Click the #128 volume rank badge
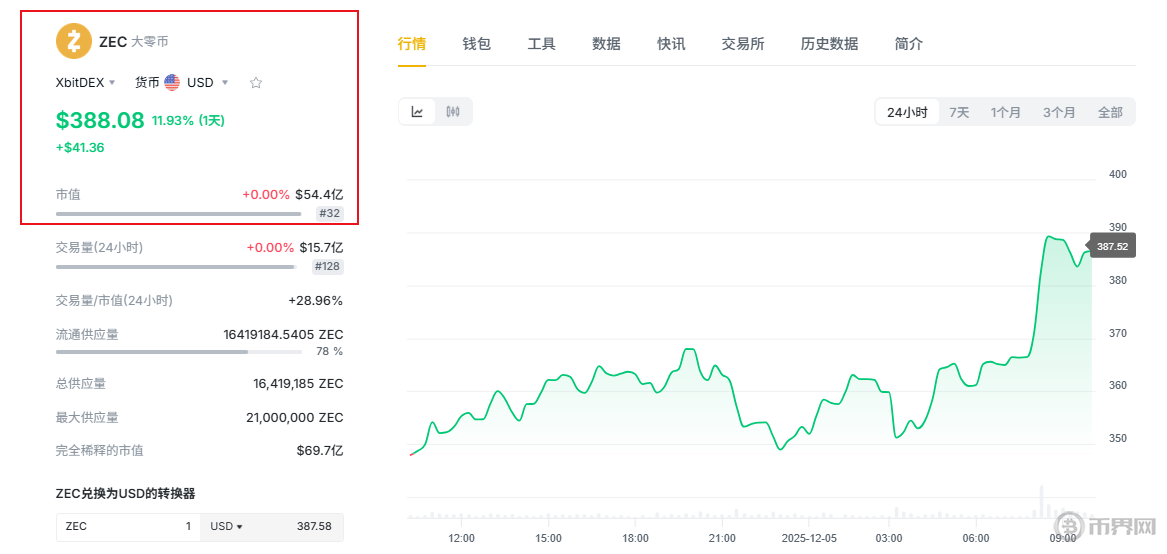This screenshot has height=554, width=1167. pos(327,266)
